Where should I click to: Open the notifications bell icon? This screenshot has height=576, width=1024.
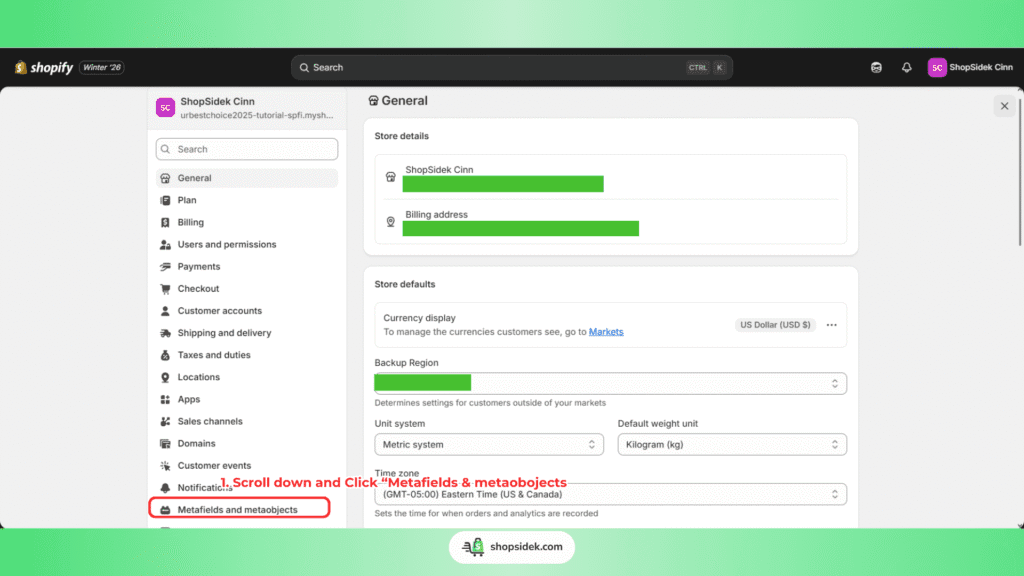click(906, 68)
